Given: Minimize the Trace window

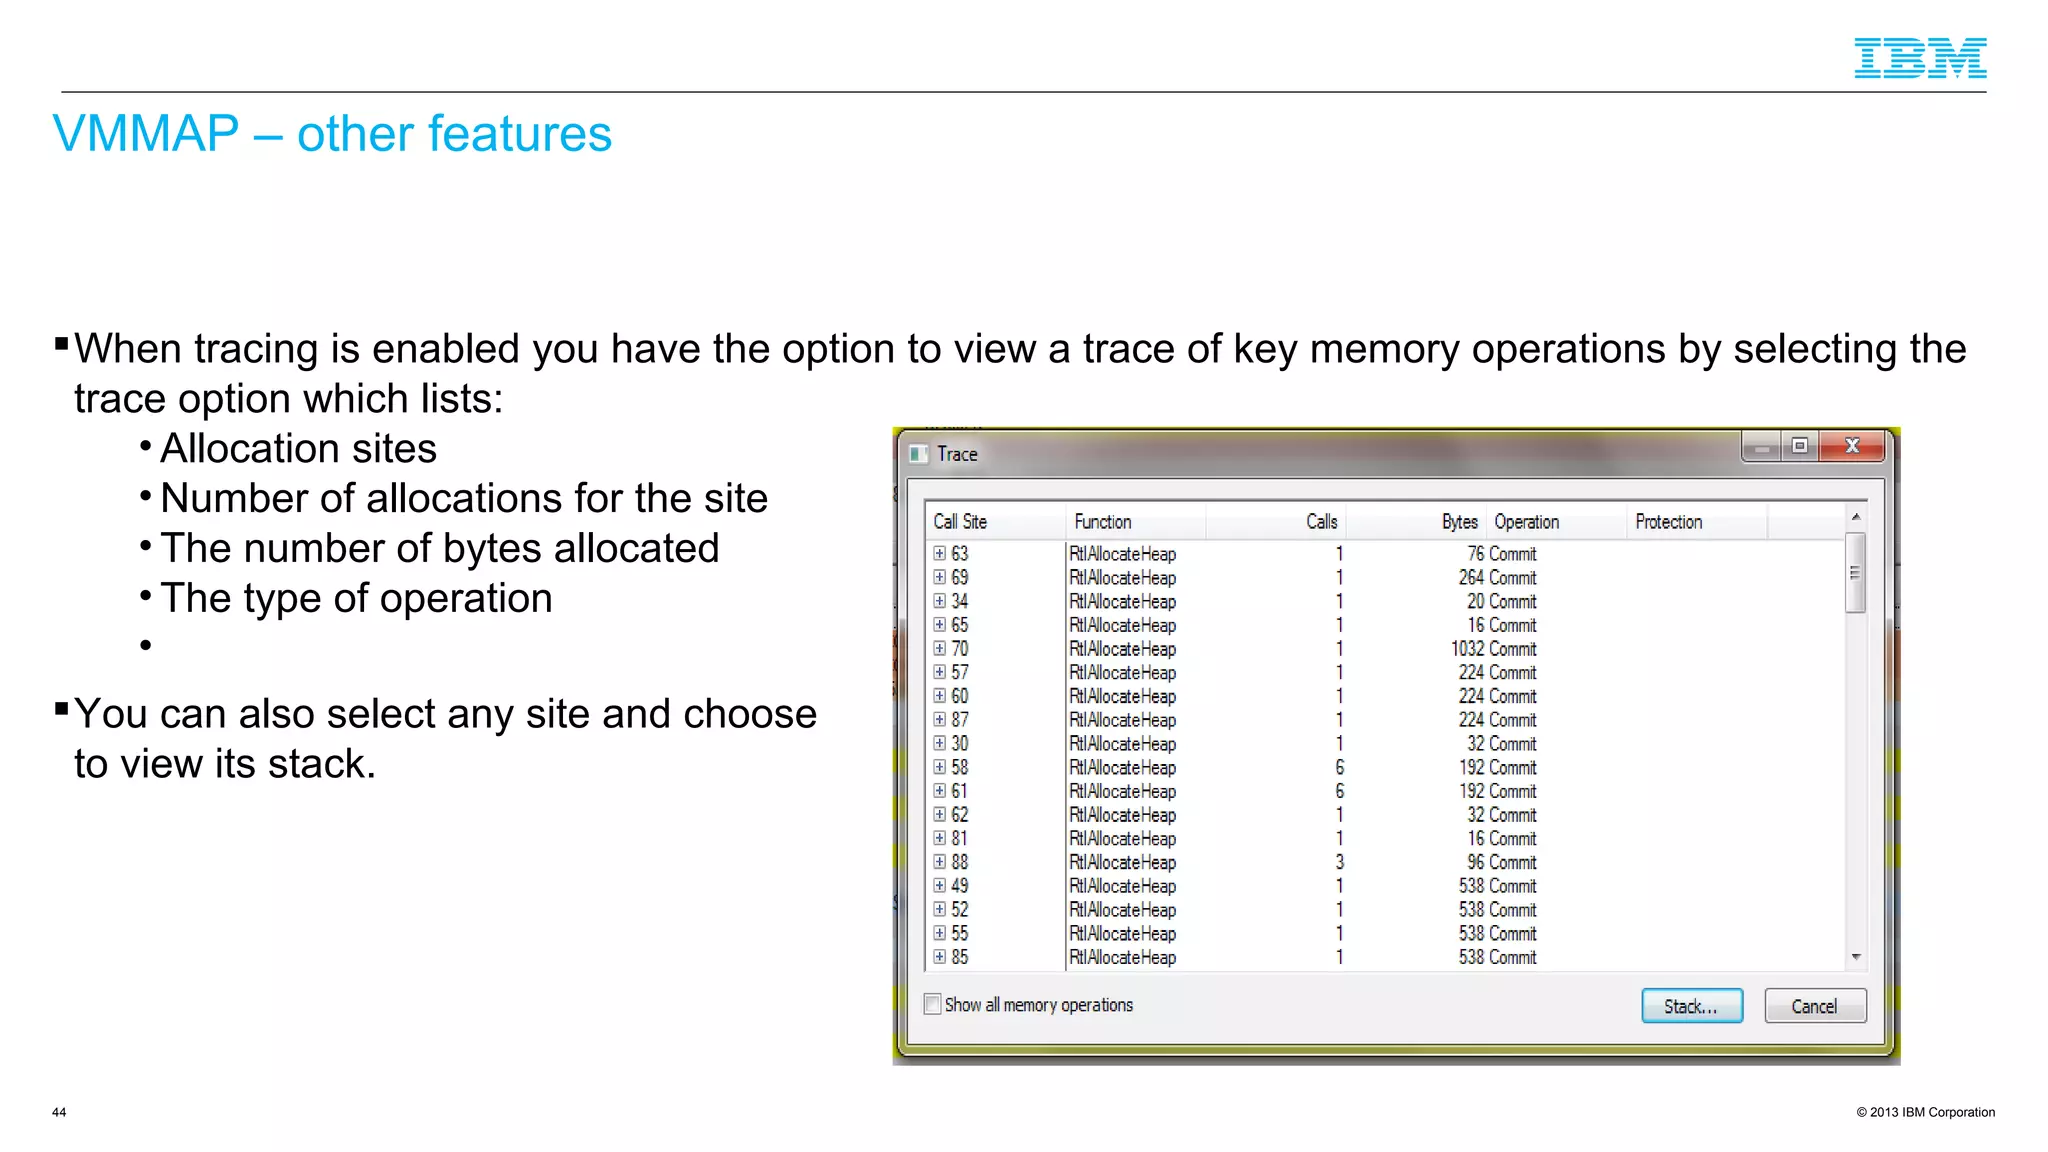Looking at the screenshot, I should point(1762,447).
